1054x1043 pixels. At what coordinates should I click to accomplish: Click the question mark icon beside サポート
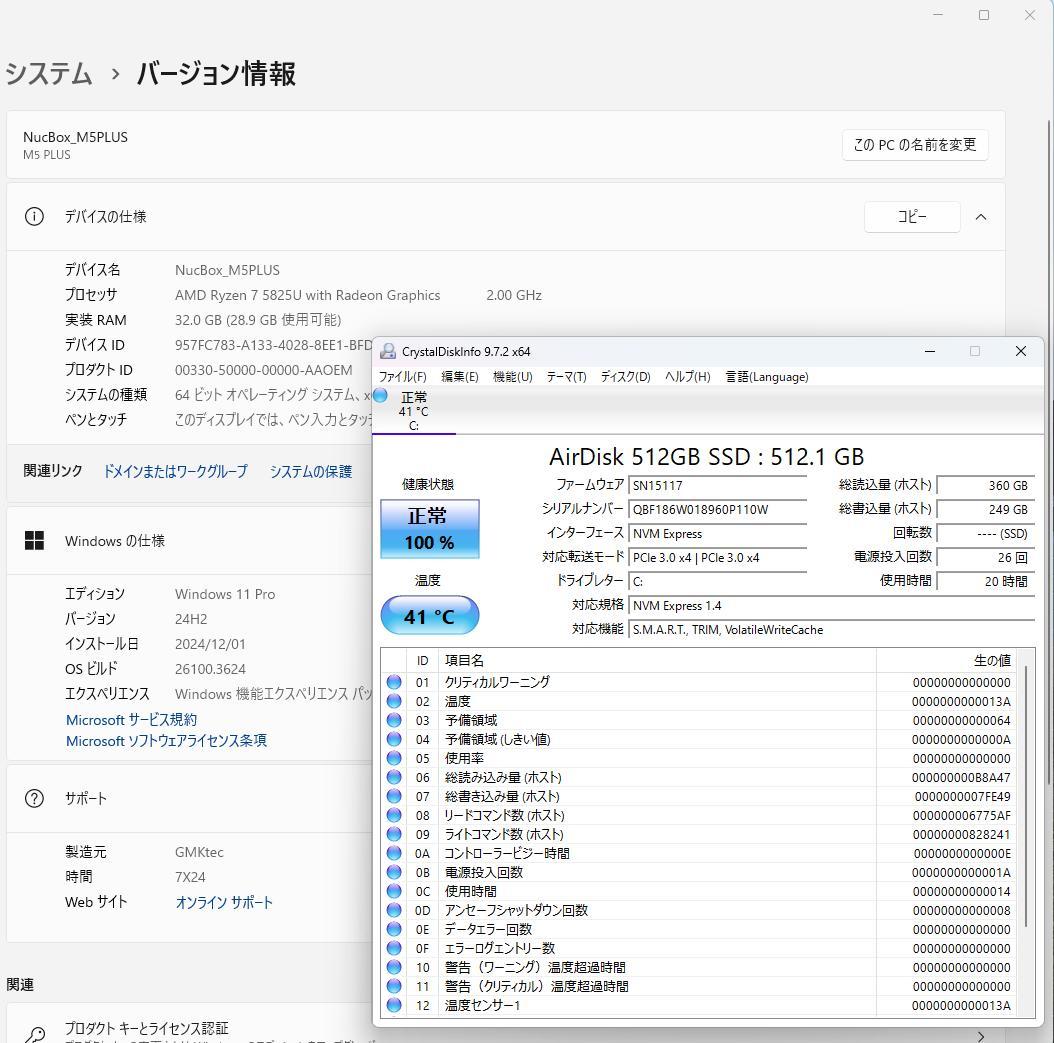coord(33,798)
